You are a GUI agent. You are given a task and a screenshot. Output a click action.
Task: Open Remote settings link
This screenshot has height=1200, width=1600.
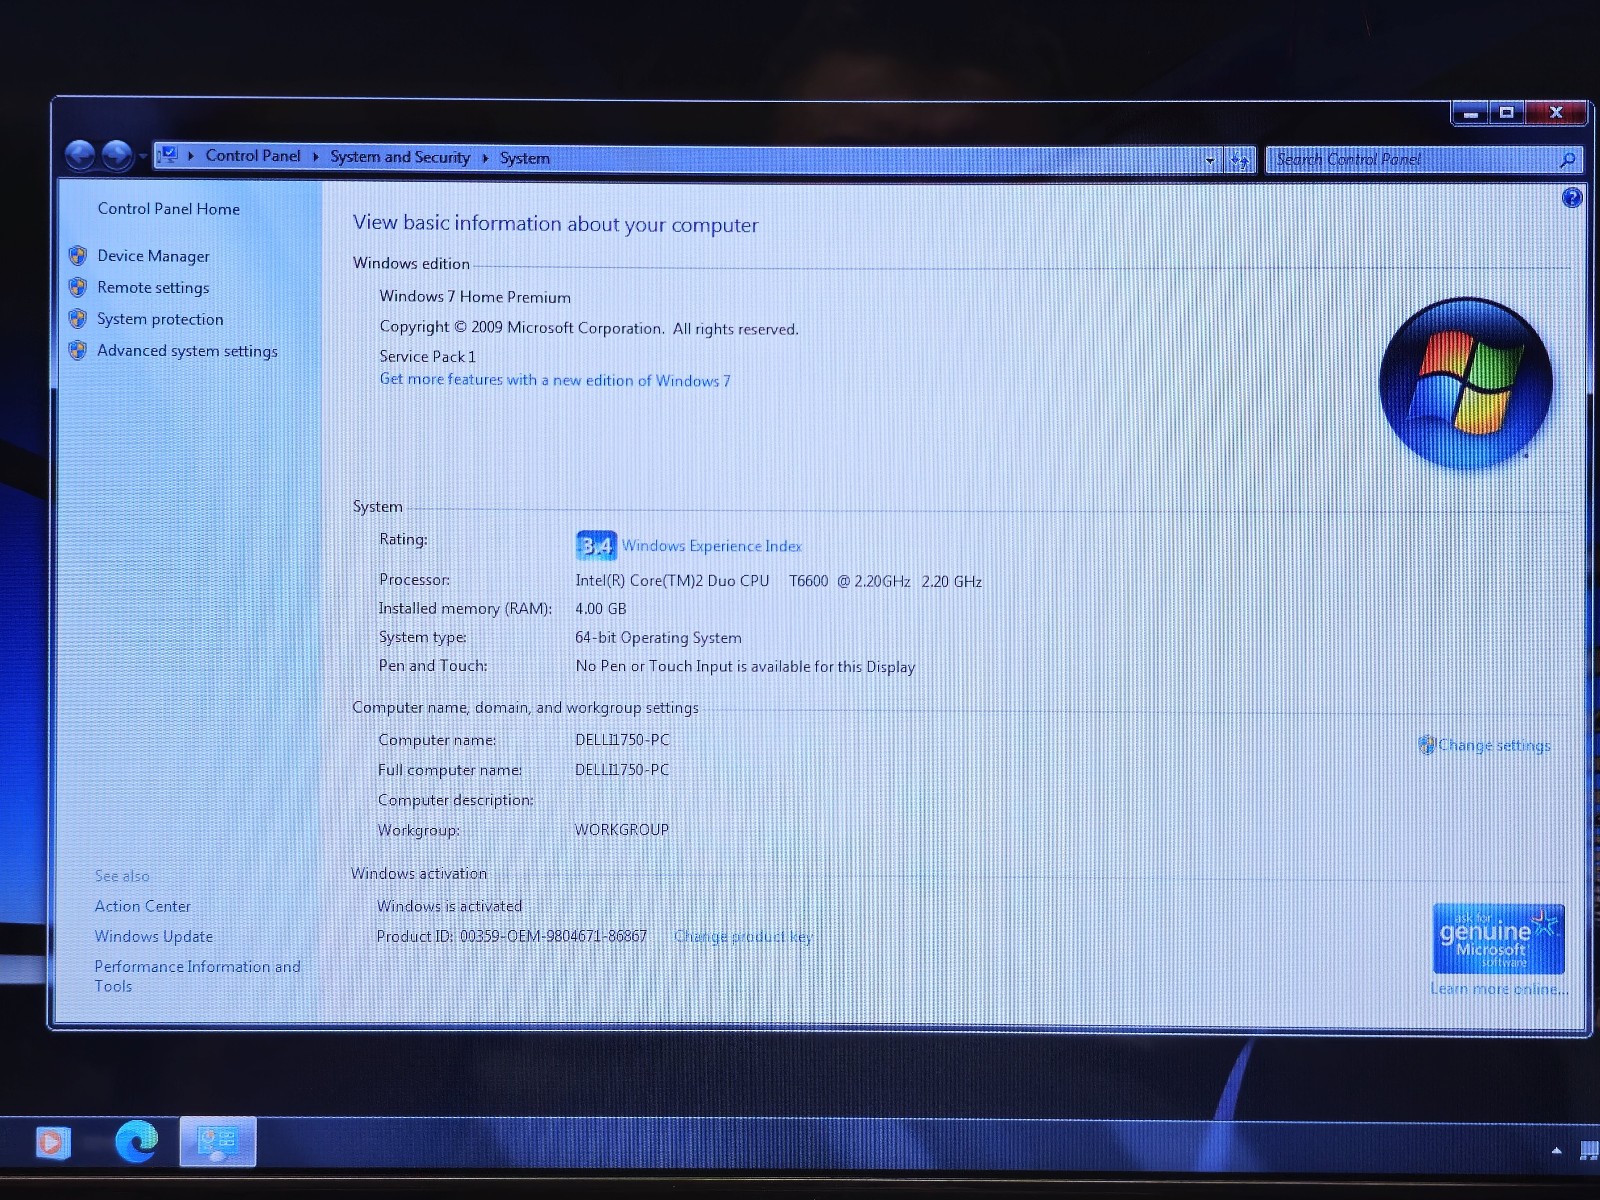153,288
